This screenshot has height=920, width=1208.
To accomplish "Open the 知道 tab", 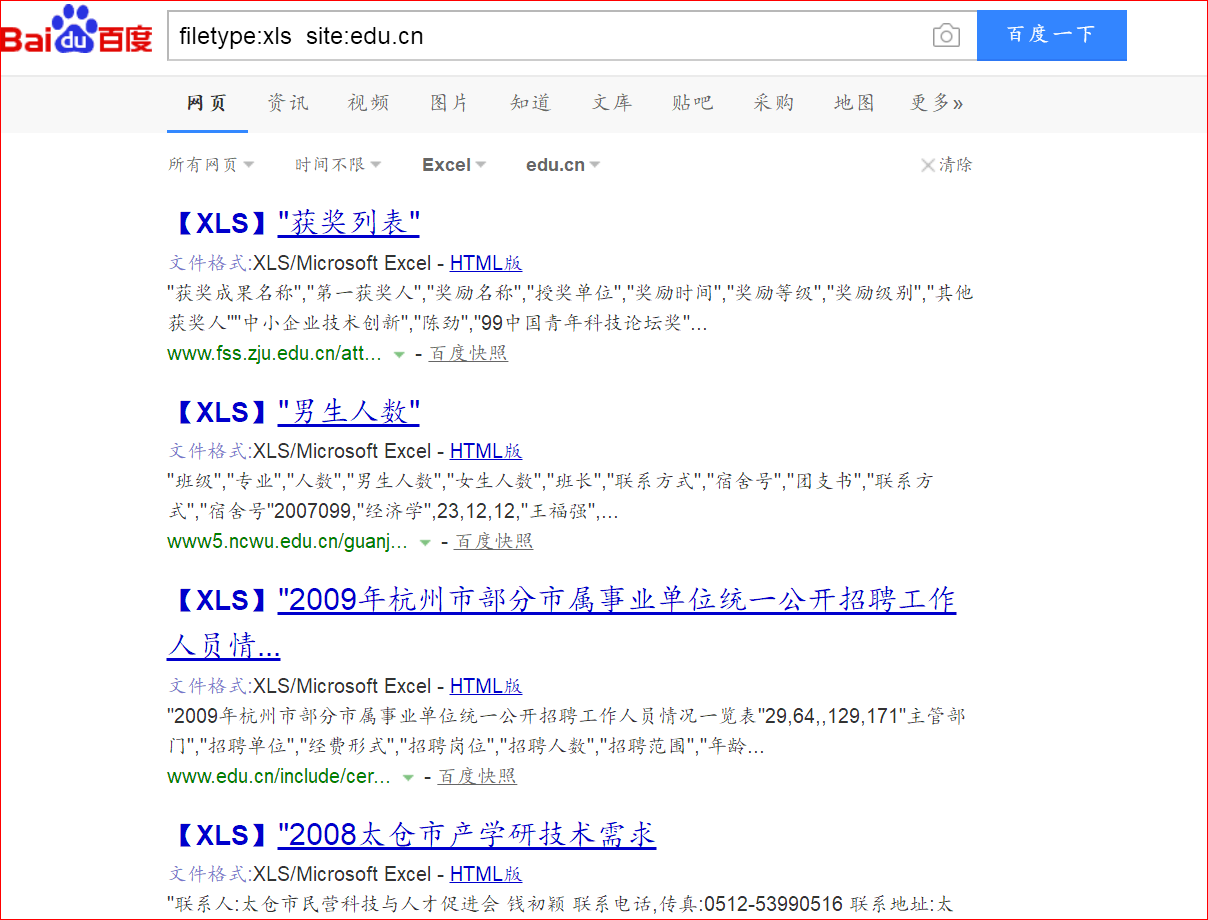I will [531, 103].
